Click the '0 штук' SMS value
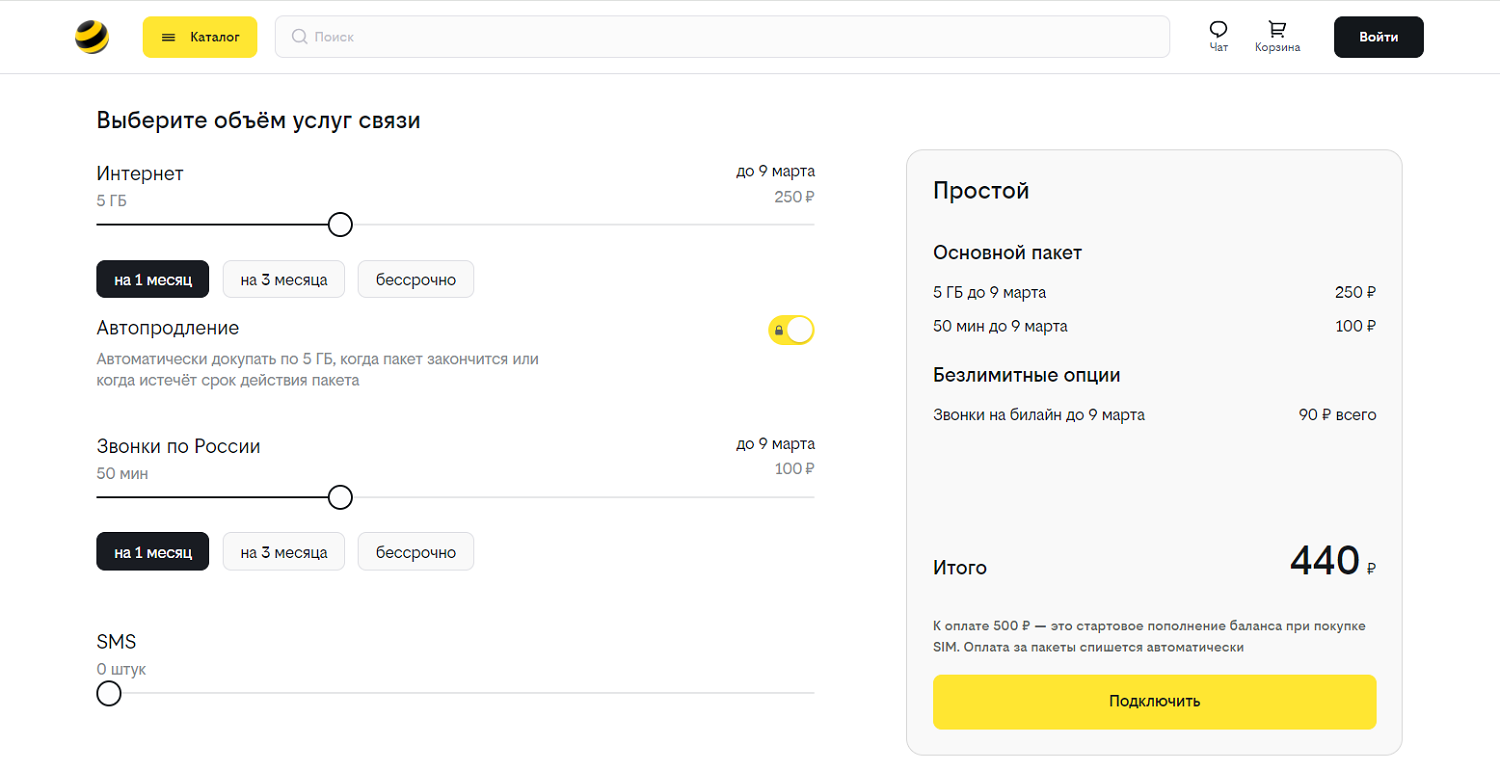The width and height of the screenshot is (1500, 771). point(121,669)
